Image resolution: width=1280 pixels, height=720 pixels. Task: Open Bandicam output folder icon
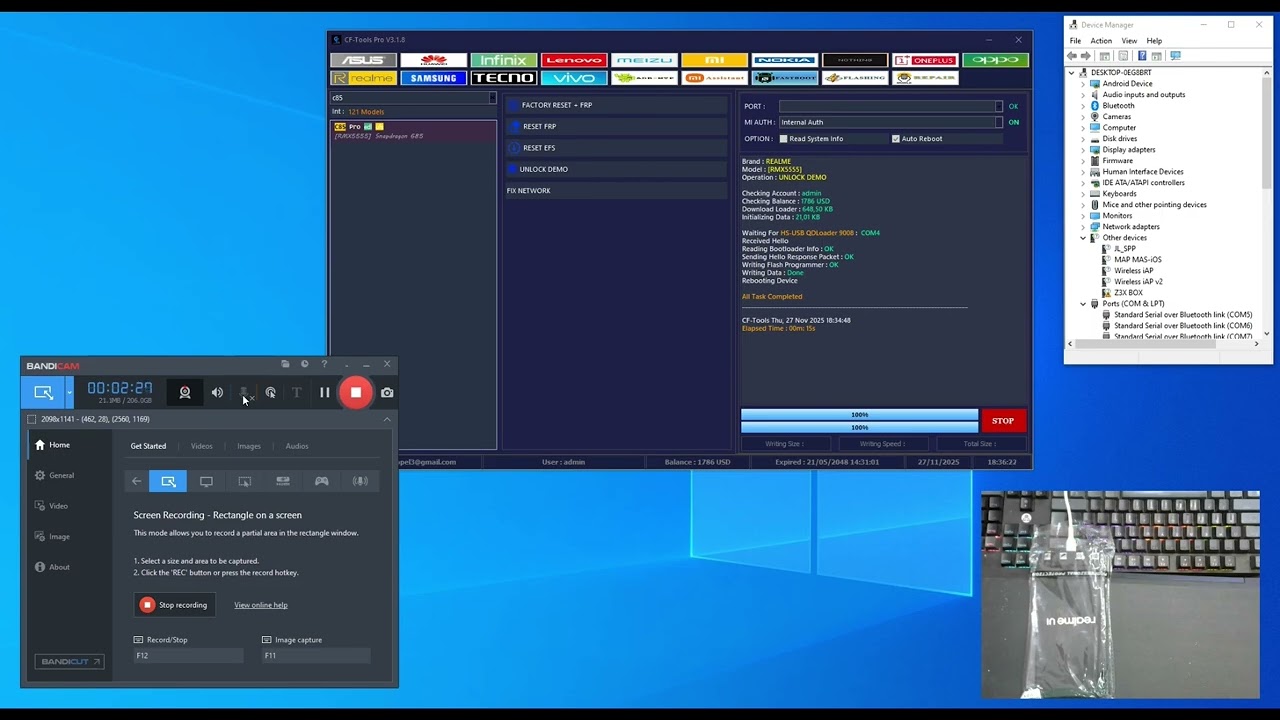[x=285, y=364]
